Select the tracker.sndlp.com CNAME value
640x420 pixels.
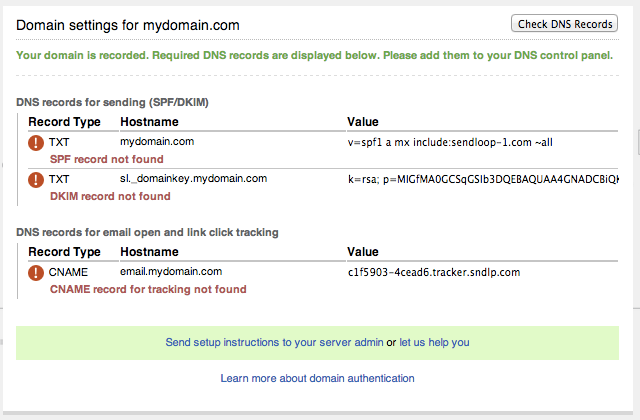coord(434,272)
